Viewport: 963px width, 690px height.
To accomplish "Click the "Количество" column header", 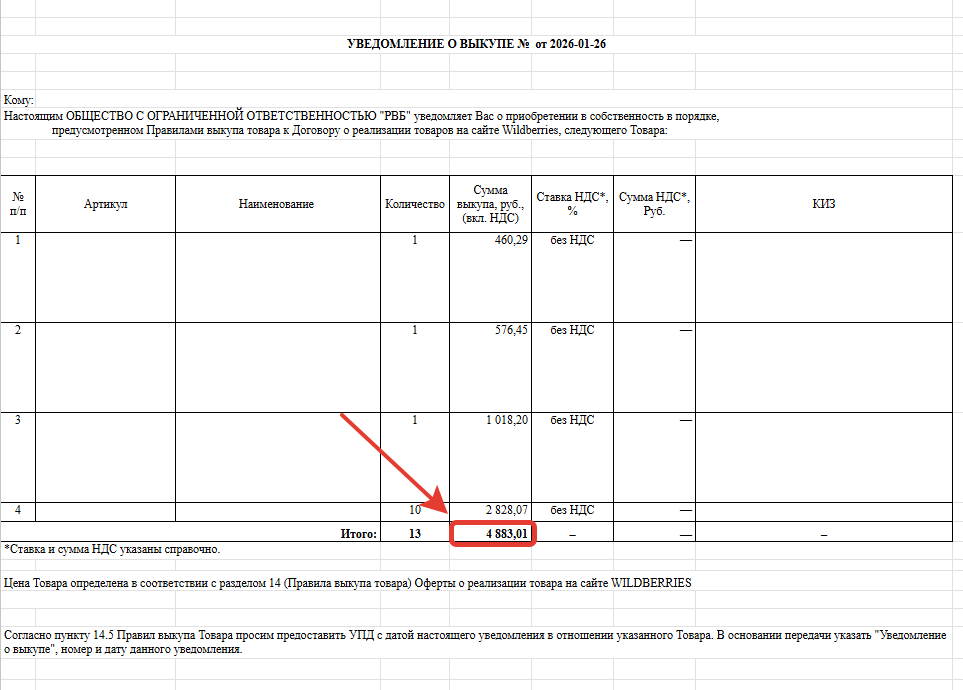I will click(x=414, y=204).
